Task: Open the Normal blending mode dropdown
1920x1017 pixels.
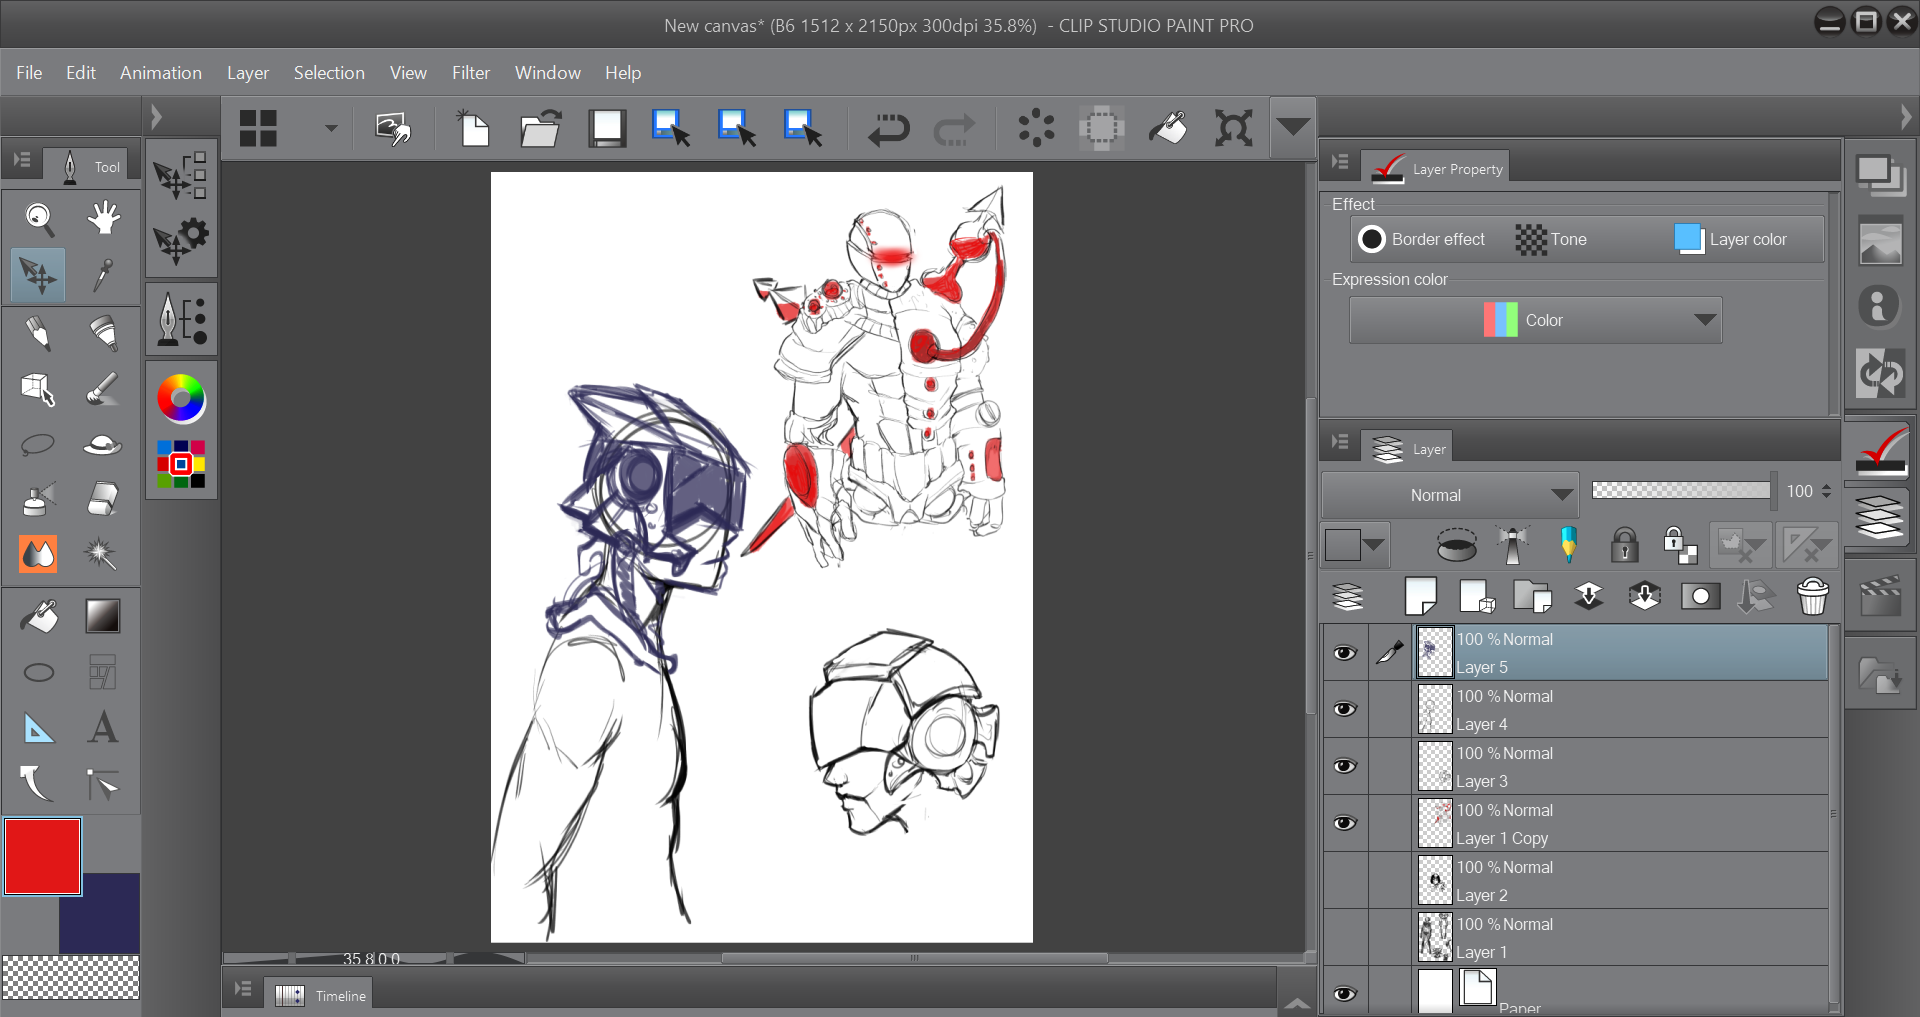Action: pyautogui.click(x=1449, y=495)
